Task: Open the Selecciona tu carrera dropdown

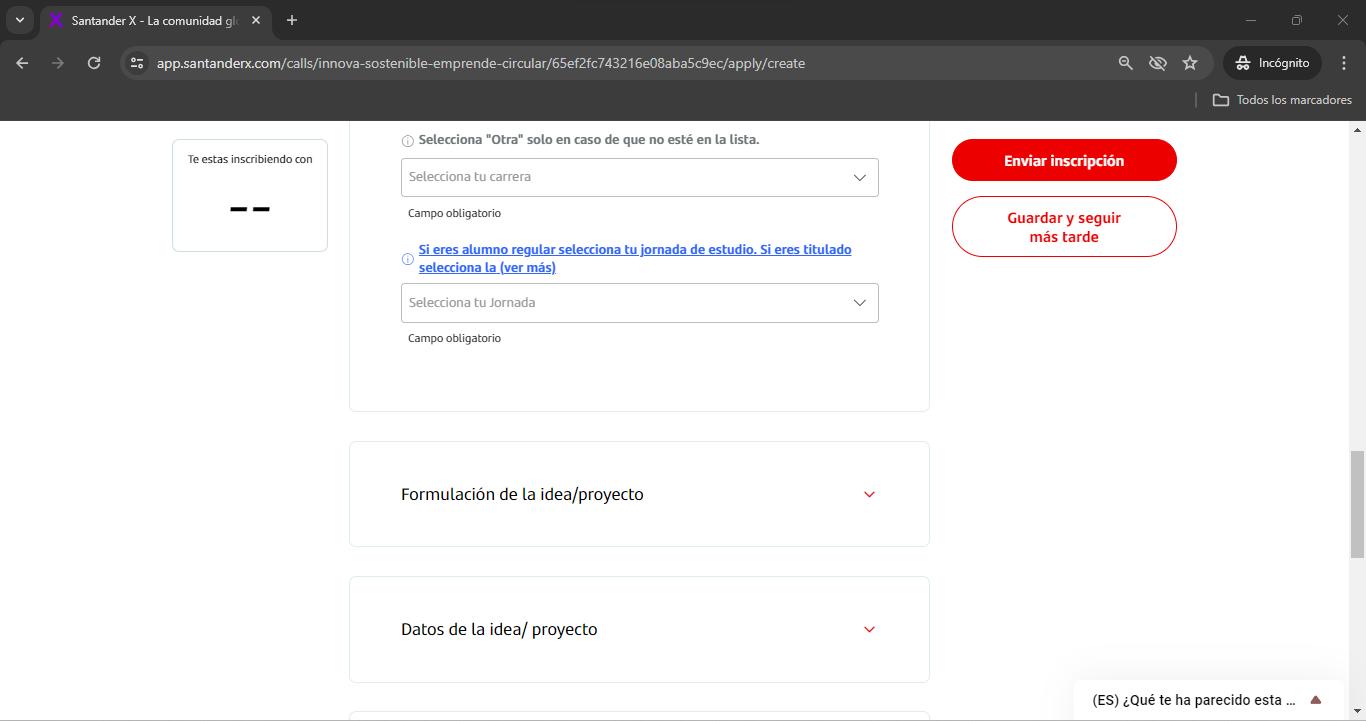Action: click(640, 177)
